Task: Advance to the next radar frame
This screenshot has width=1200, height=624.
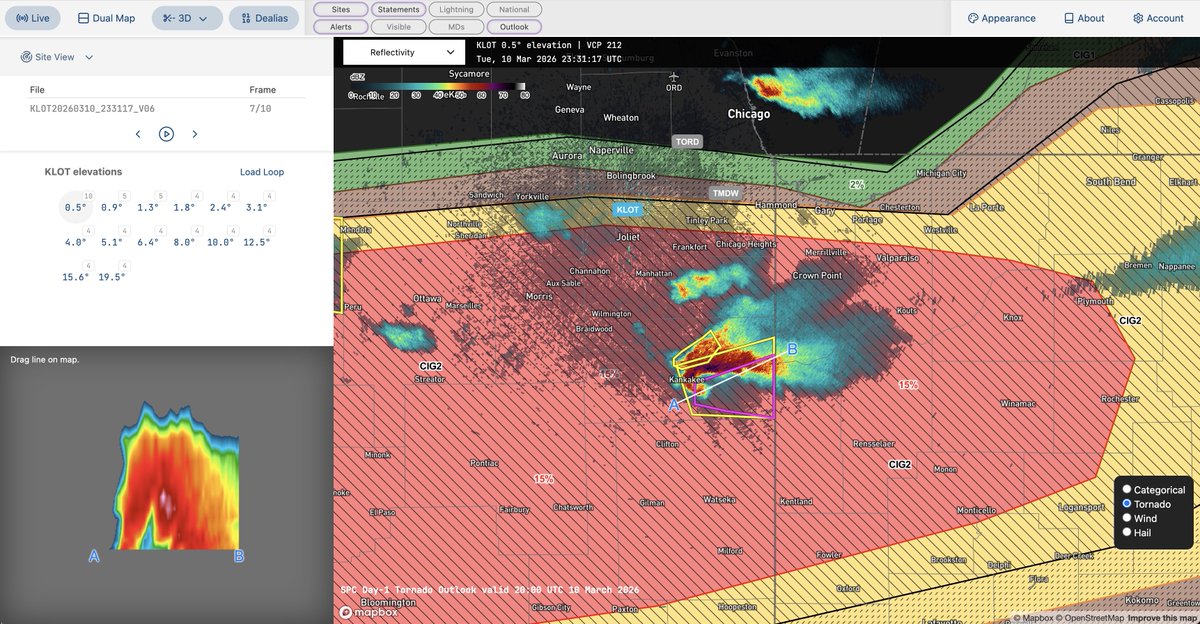Action: click(x=195, y=132)
